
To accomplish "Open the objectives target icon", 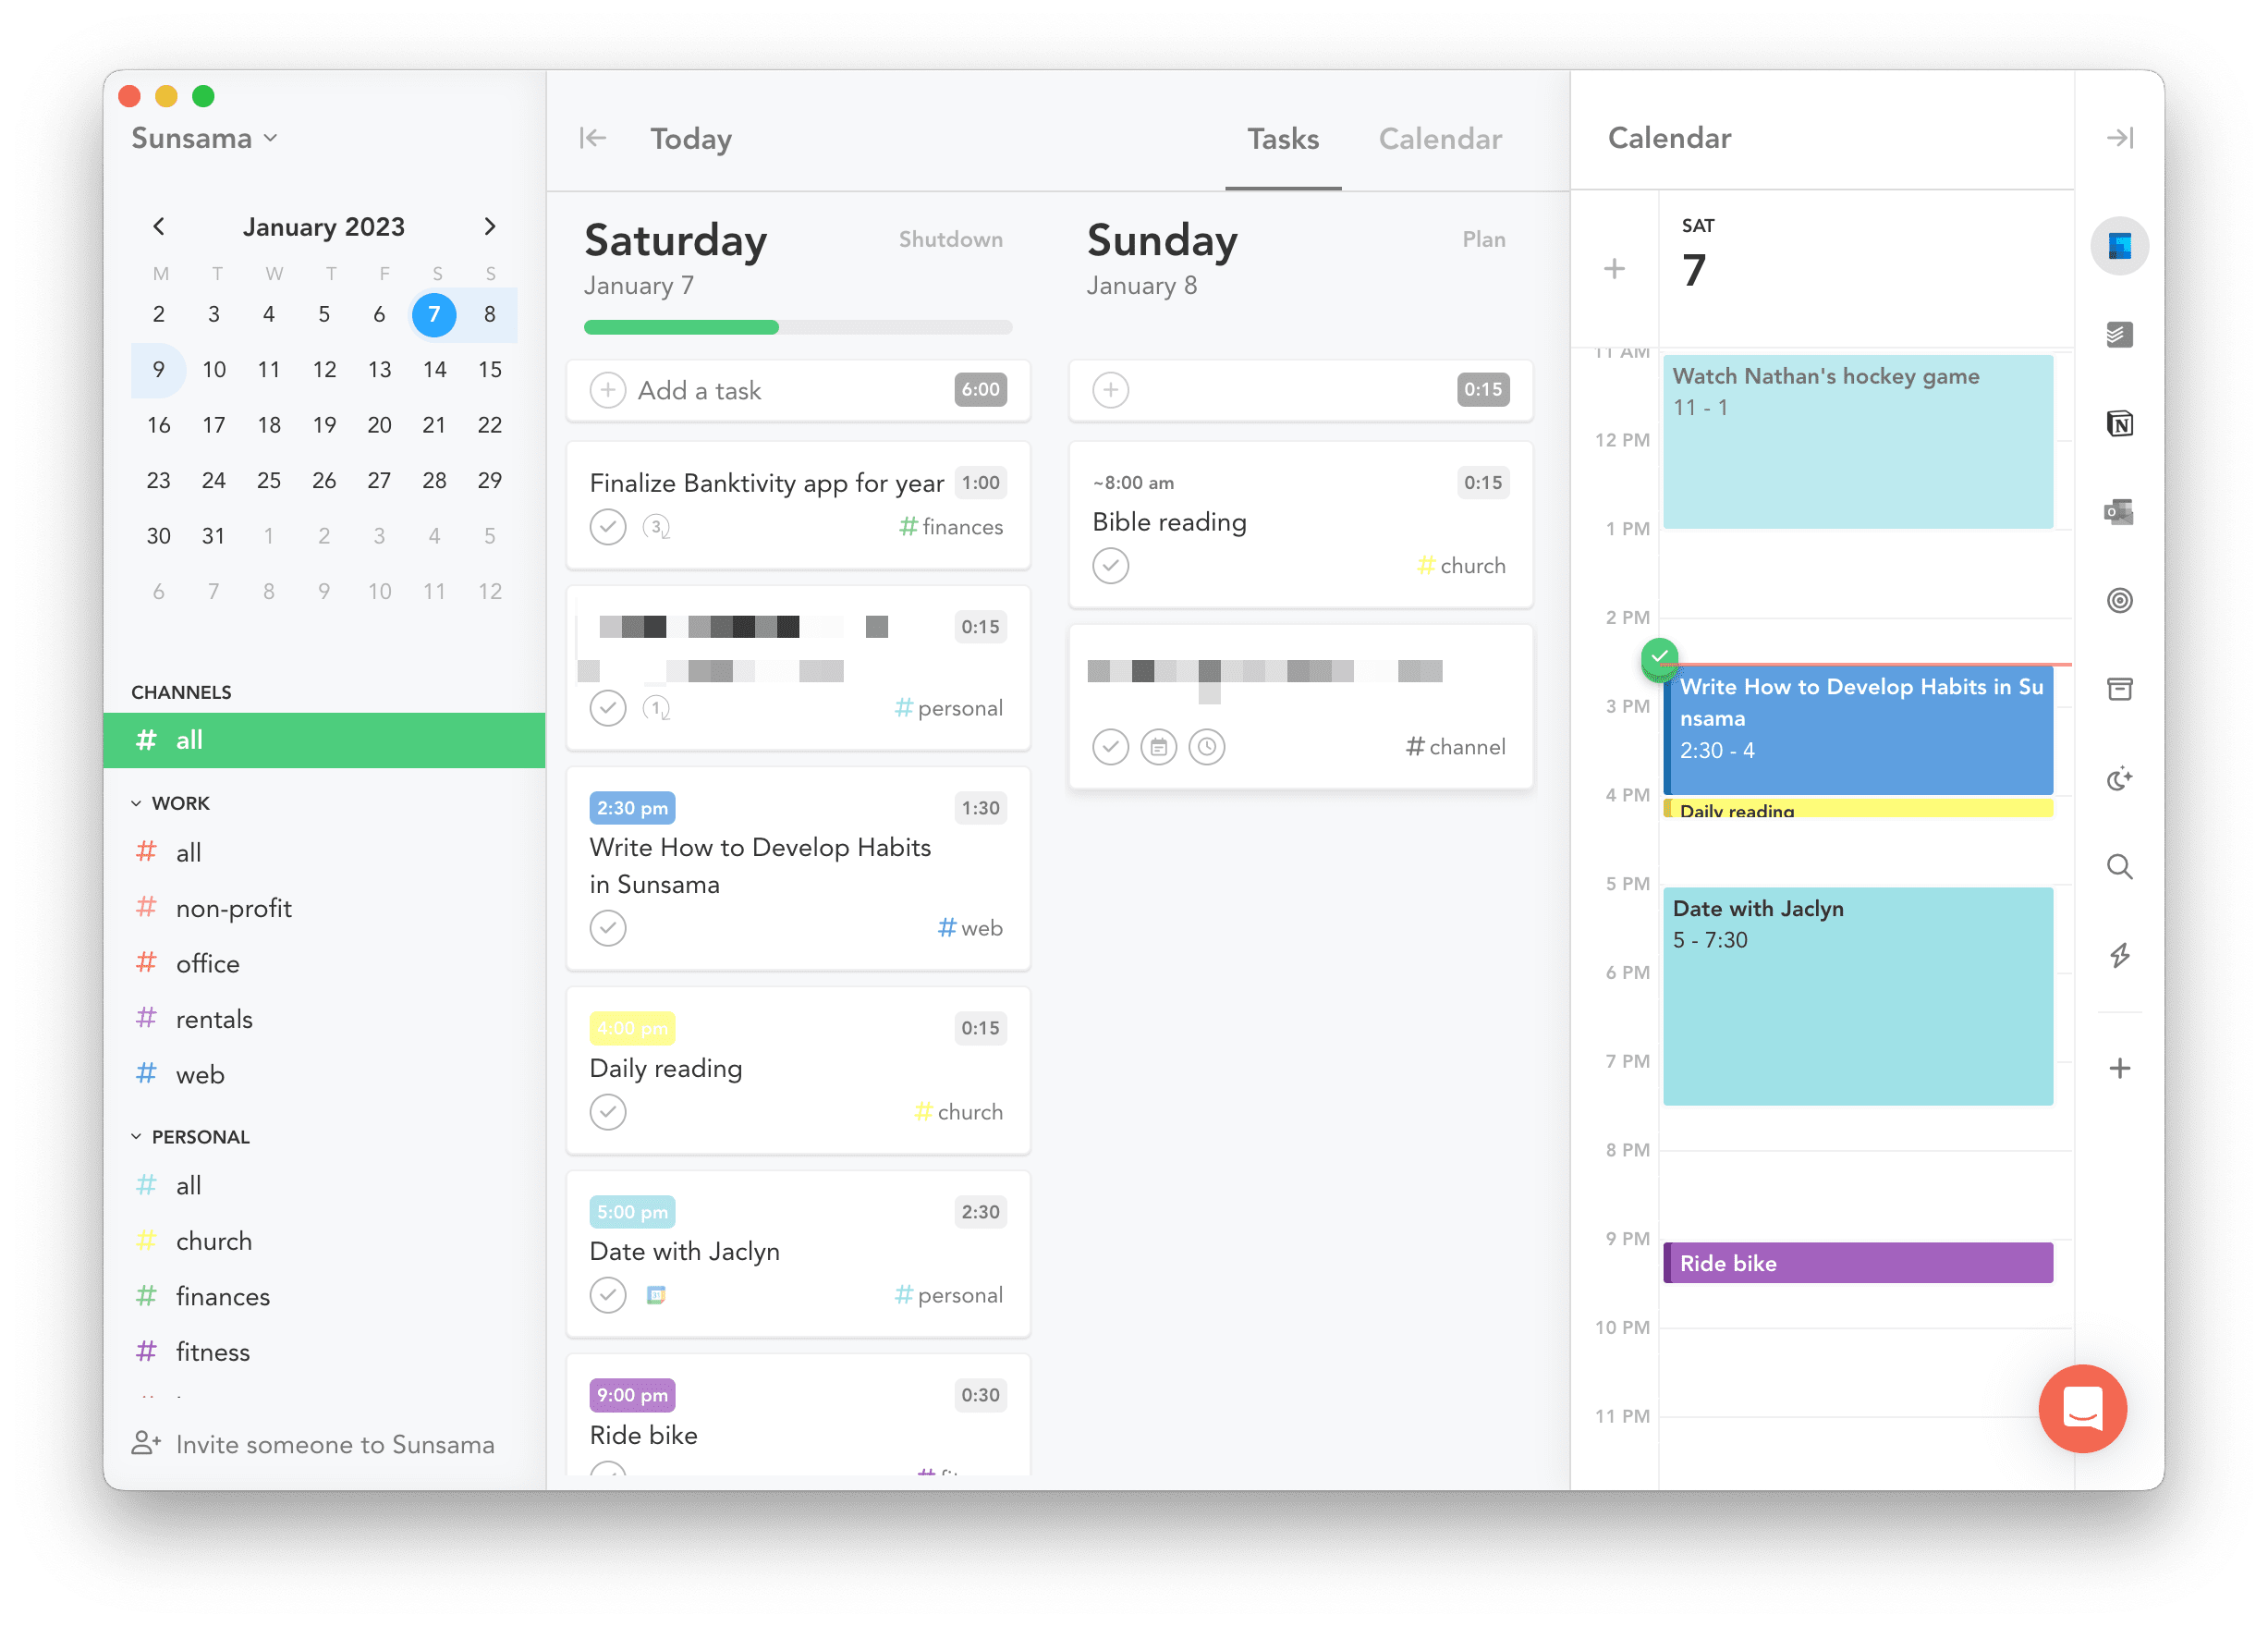I will [x=2119, y=600].
